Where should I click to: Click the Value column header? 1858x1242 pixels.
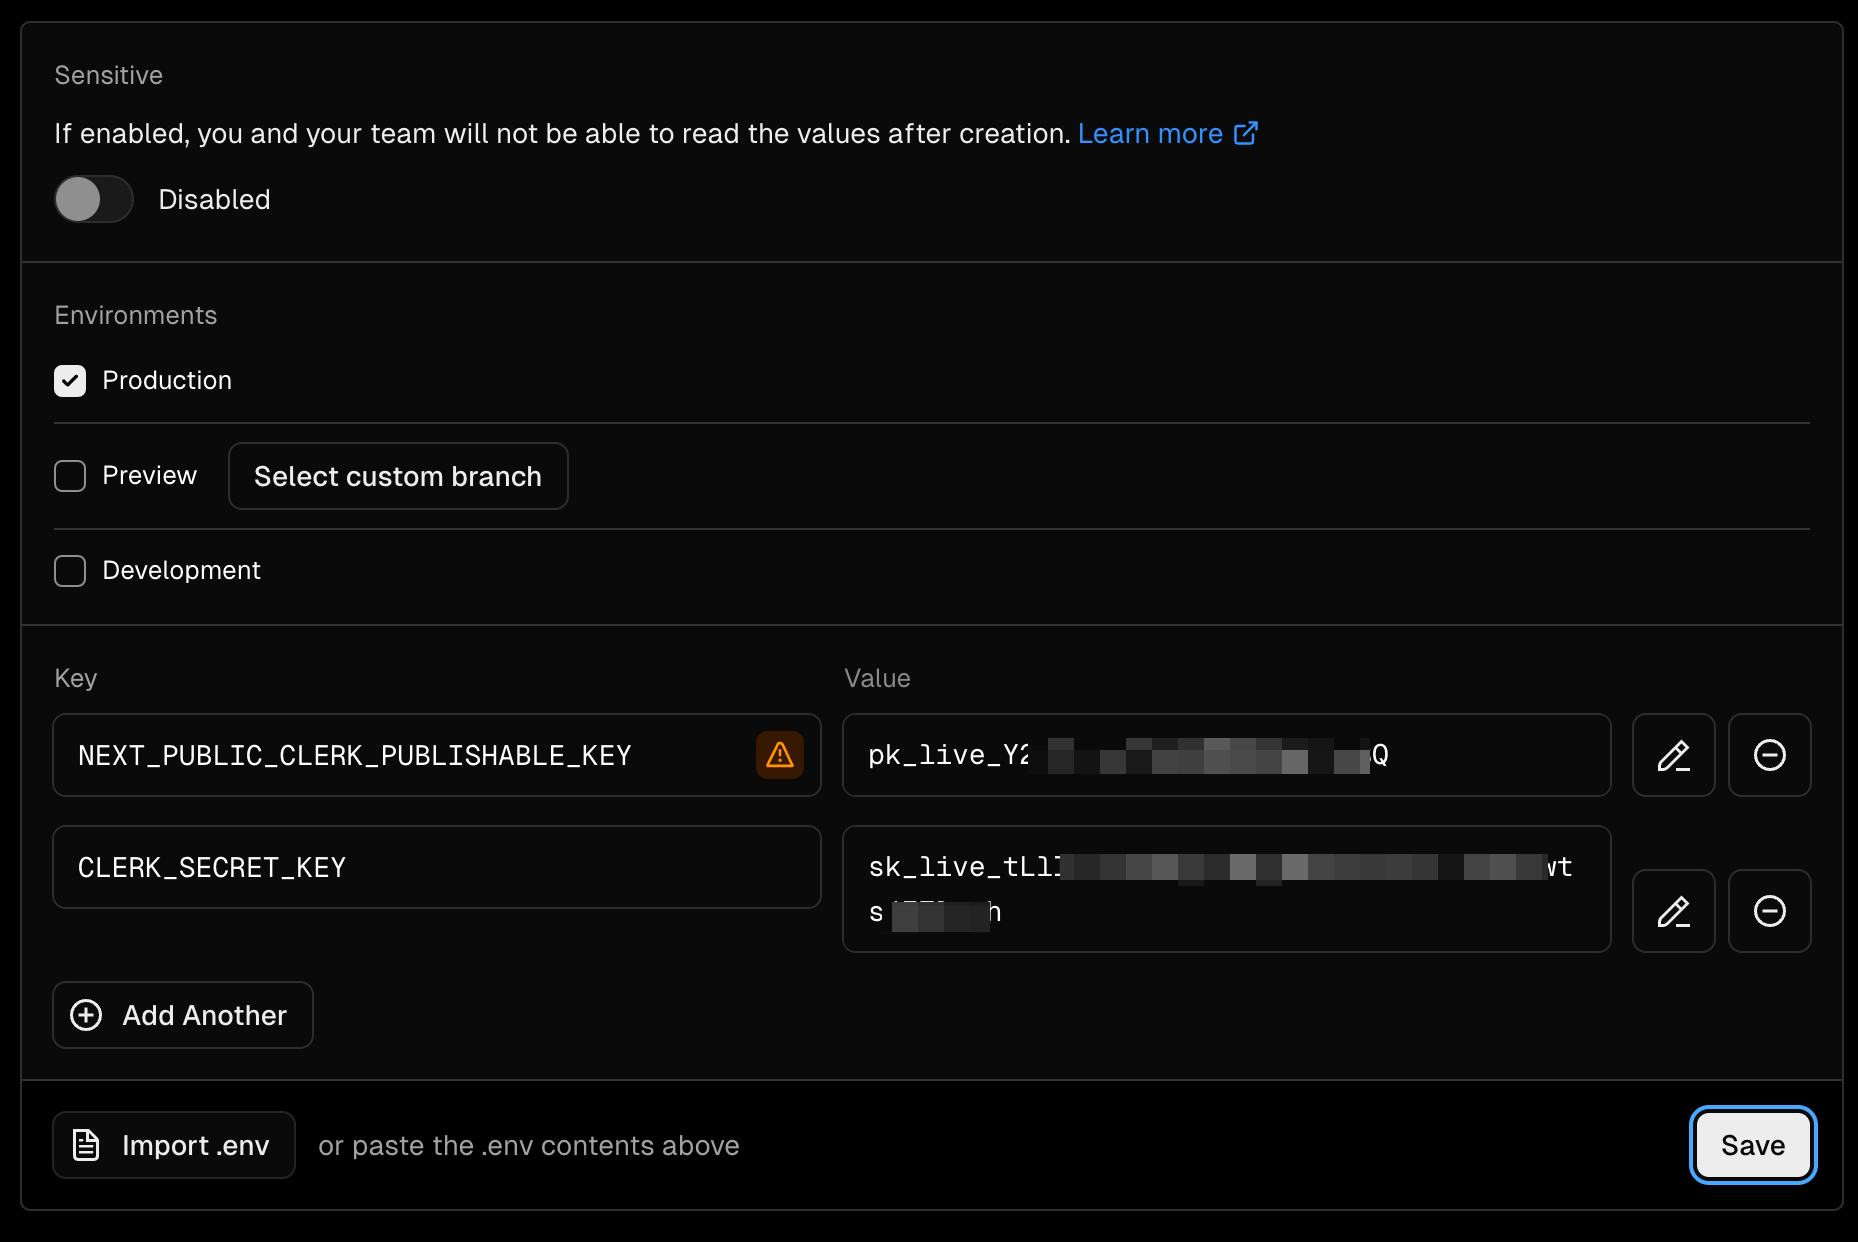coord(877,678)
